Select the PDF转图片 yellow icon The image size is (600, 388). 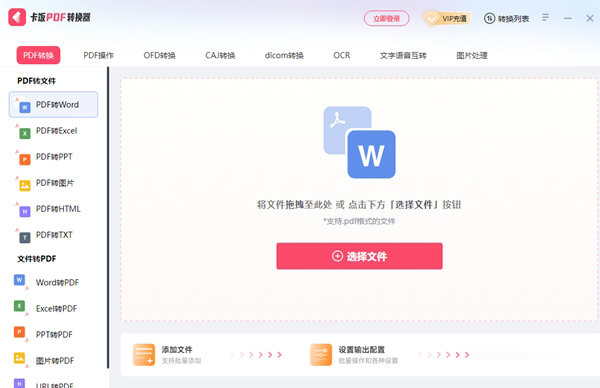coord(24,184)
